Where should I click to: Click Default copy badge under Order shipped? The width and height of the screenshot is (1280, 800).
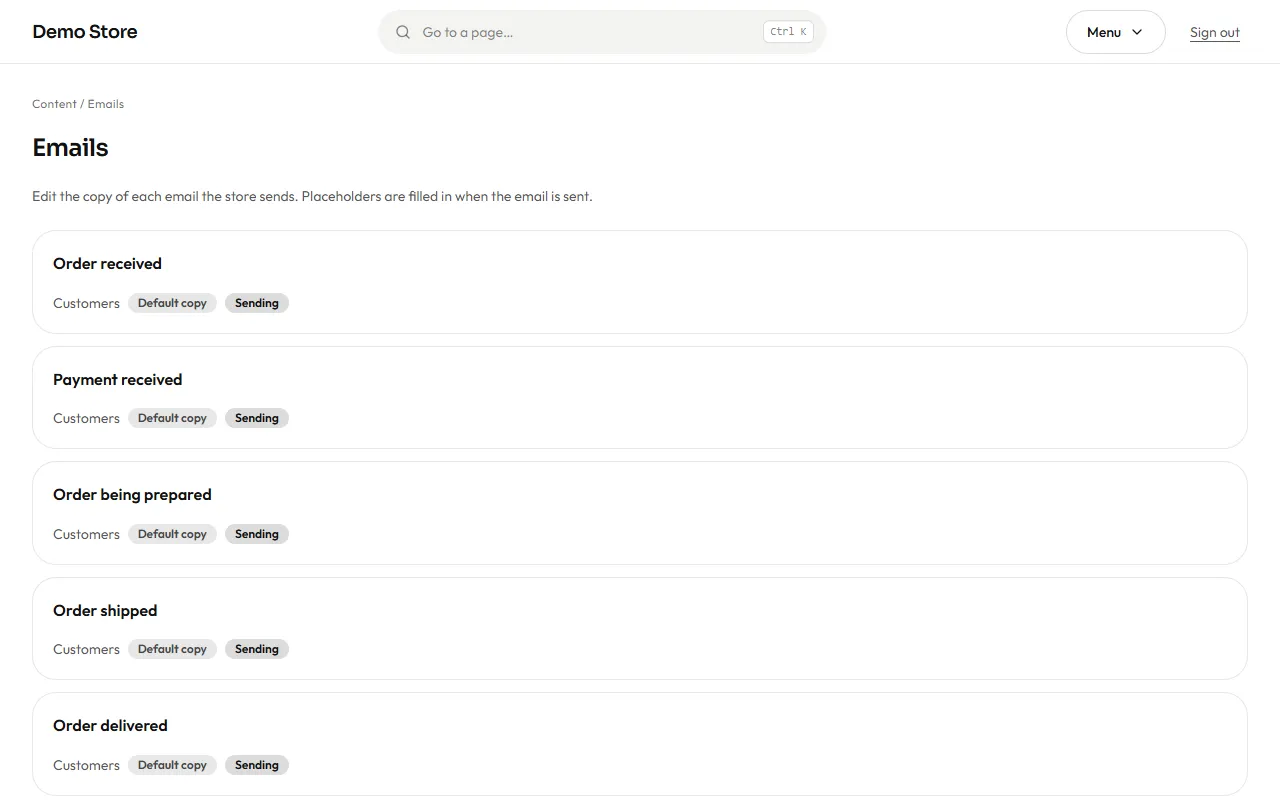[x=172, y=649]
